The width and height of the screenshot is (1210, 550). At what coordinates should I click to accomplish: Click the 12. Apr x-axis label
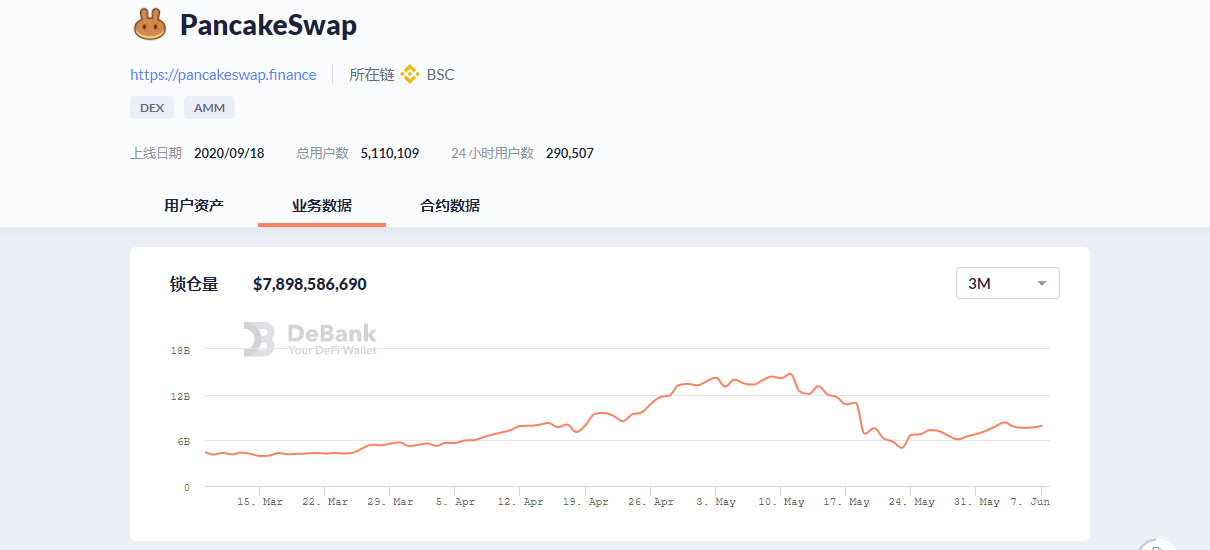521,502
